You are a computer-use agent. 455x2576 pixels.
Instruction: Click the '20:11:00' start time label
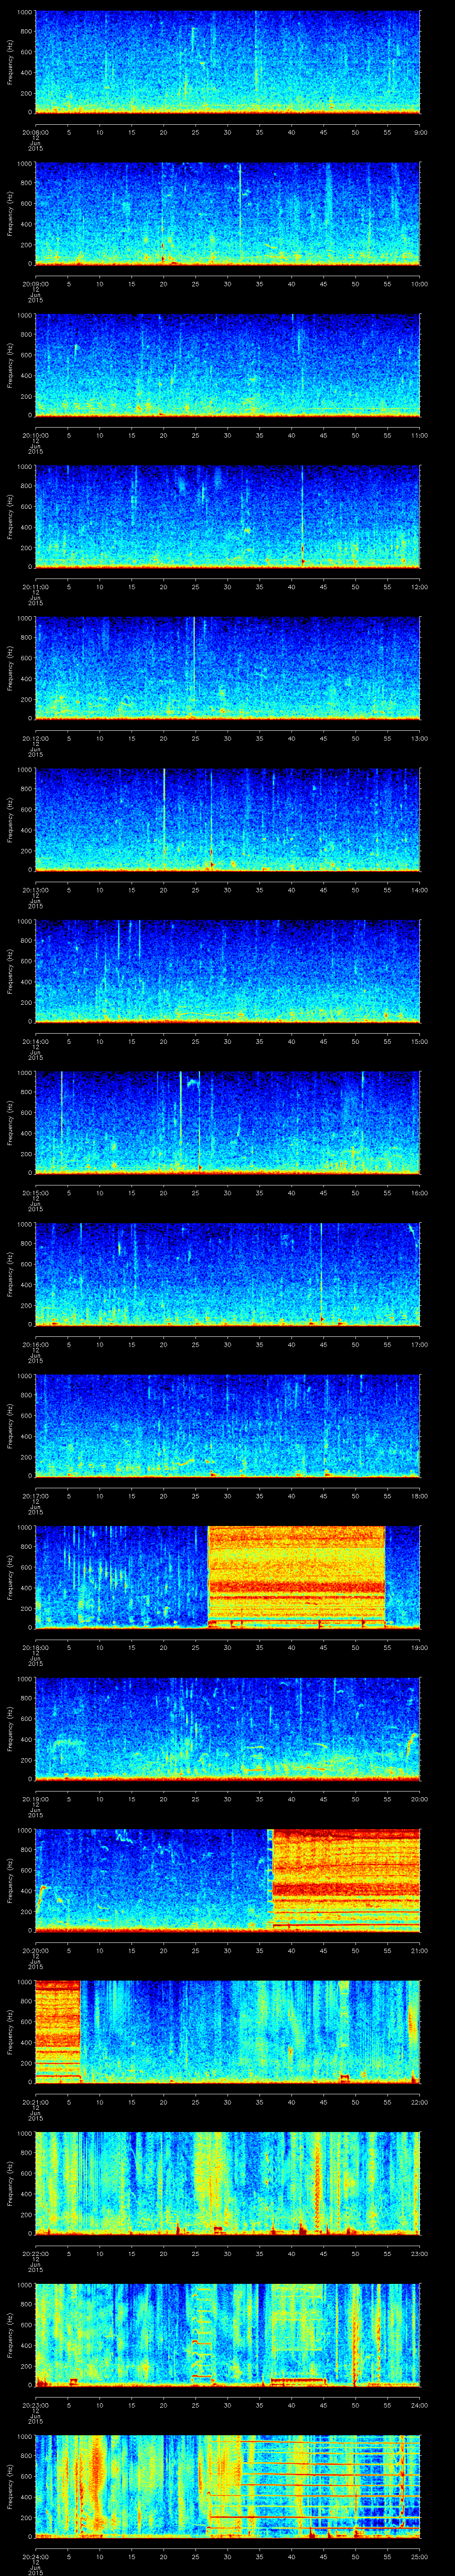click(x=35, y=586)
